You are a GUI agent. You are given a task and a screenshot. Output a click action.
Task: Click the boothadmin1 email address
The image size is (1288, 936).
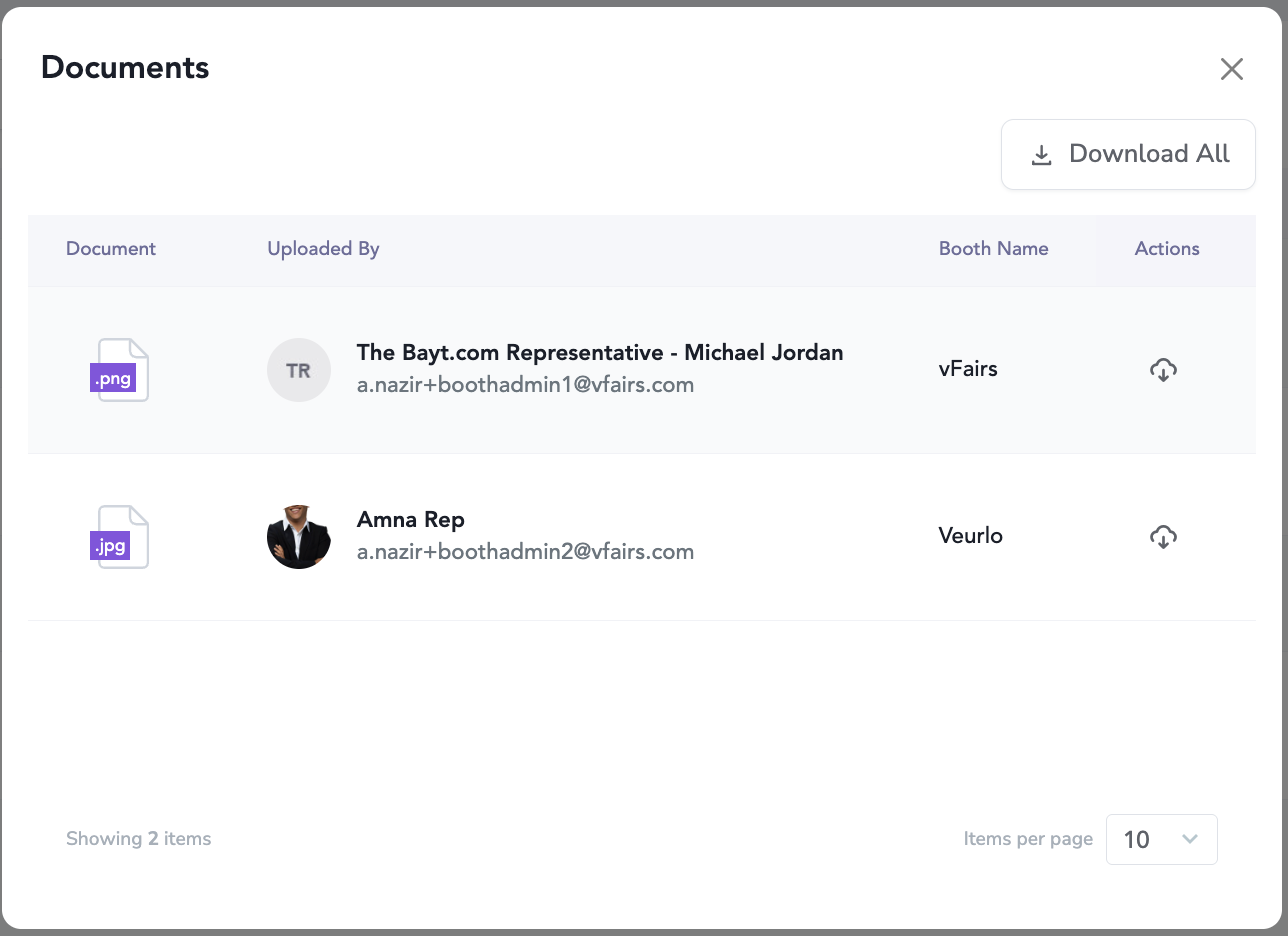525,385
